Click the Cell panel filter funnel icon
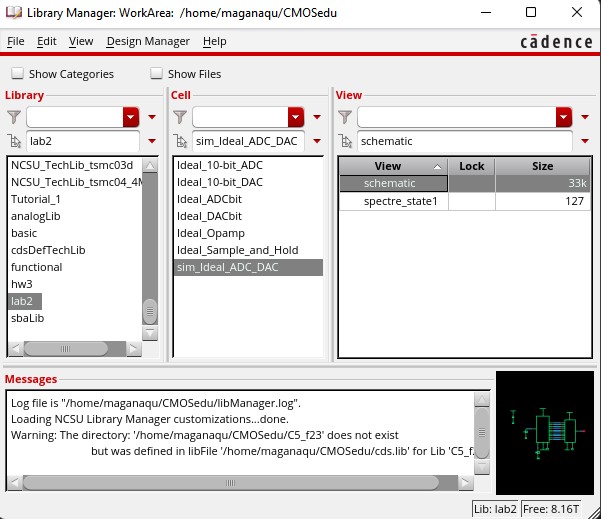601x519 pixels. click(x=179, y=117)
